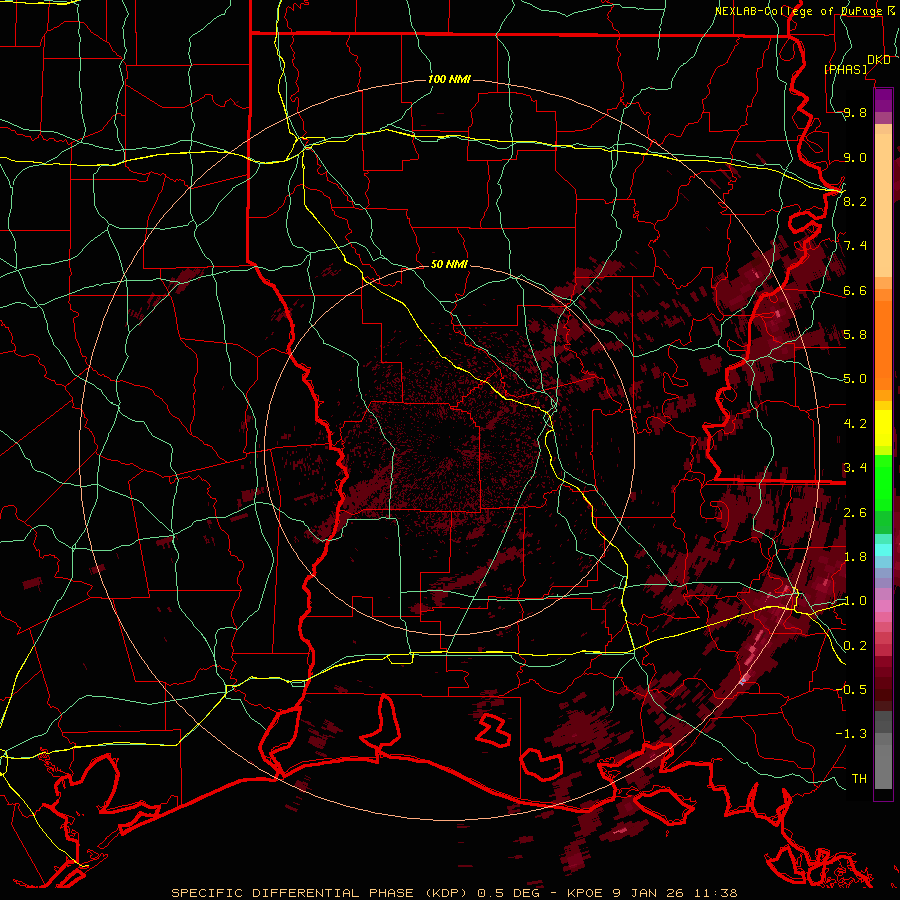Pick the yellow segment of the color bar
Image resolution: width=900 pixels, height=900 pixels.
(x=883, y=428)
